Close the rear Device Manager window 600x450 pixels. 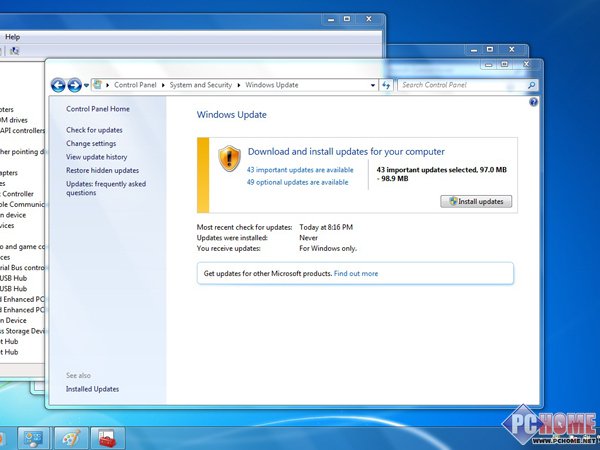pos(369,19)
